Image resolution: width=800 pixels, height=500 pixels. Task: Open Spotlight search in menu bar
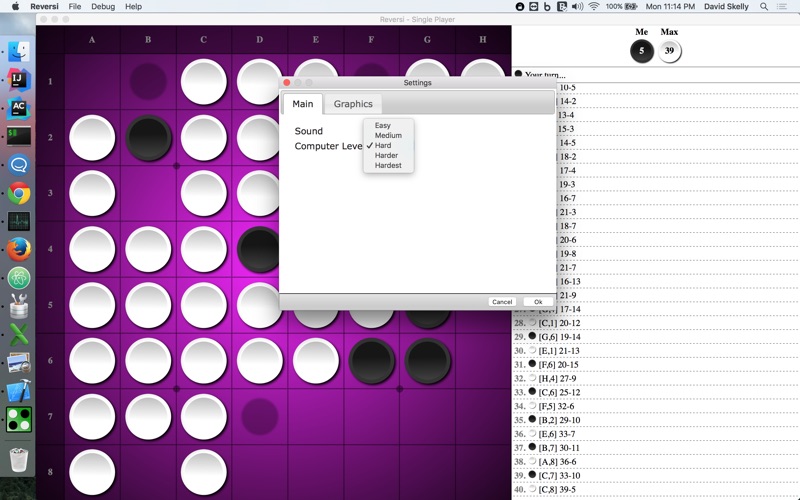pyautogui.click(x=764, y=6)
